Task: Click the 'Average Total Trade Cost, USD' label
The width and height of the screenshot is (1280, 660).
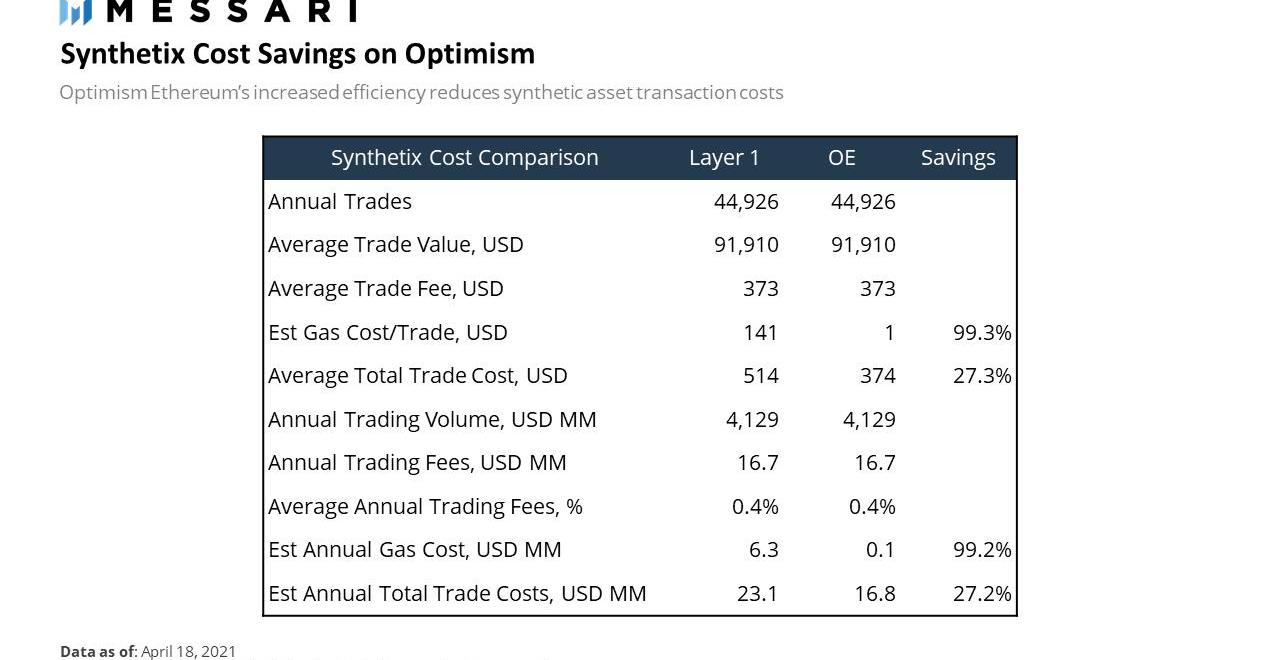Action: click(417, 376)
